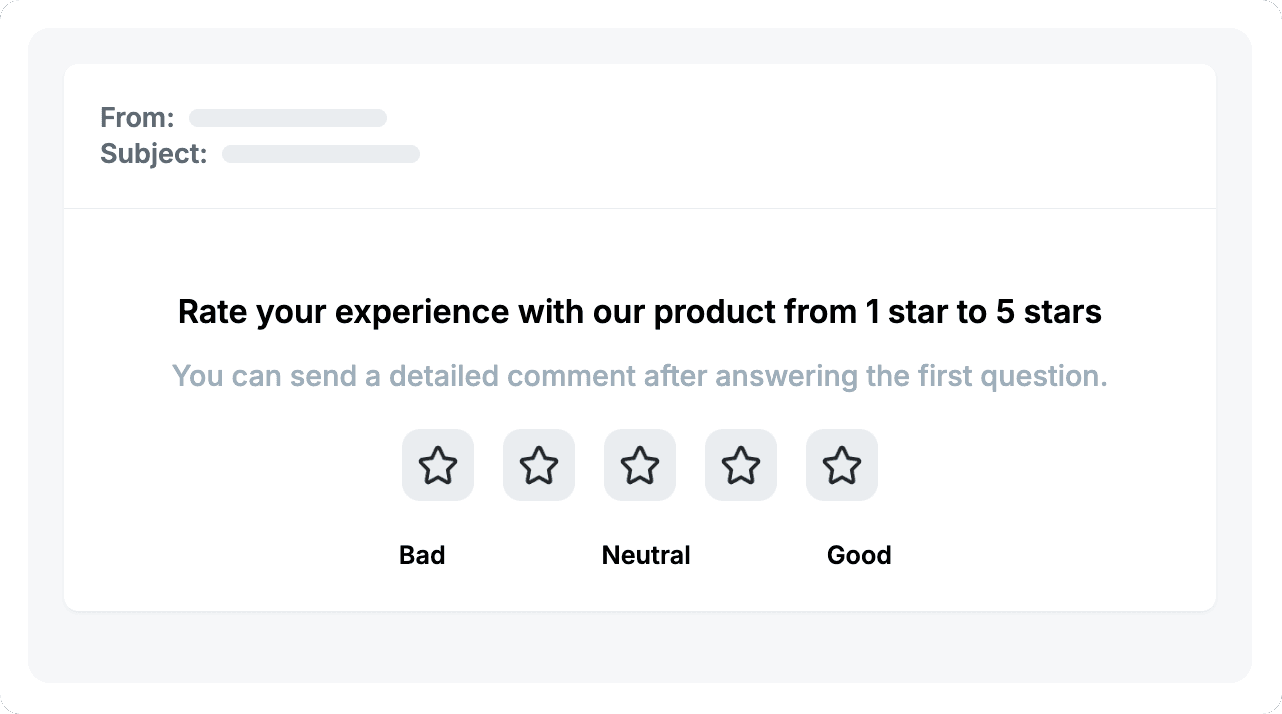Click the Good label
Screen dimensions: 1282x714
(859, 555)
